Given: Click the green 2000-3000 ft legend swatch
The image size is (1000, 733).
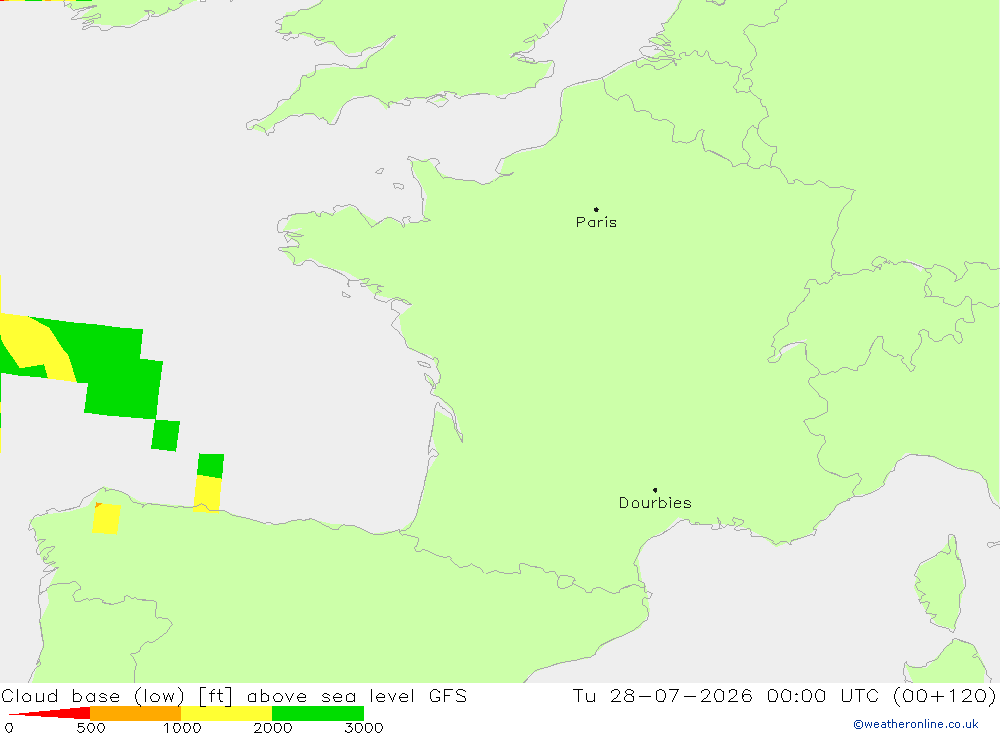Looking at the screenshot, I should 318,713.
